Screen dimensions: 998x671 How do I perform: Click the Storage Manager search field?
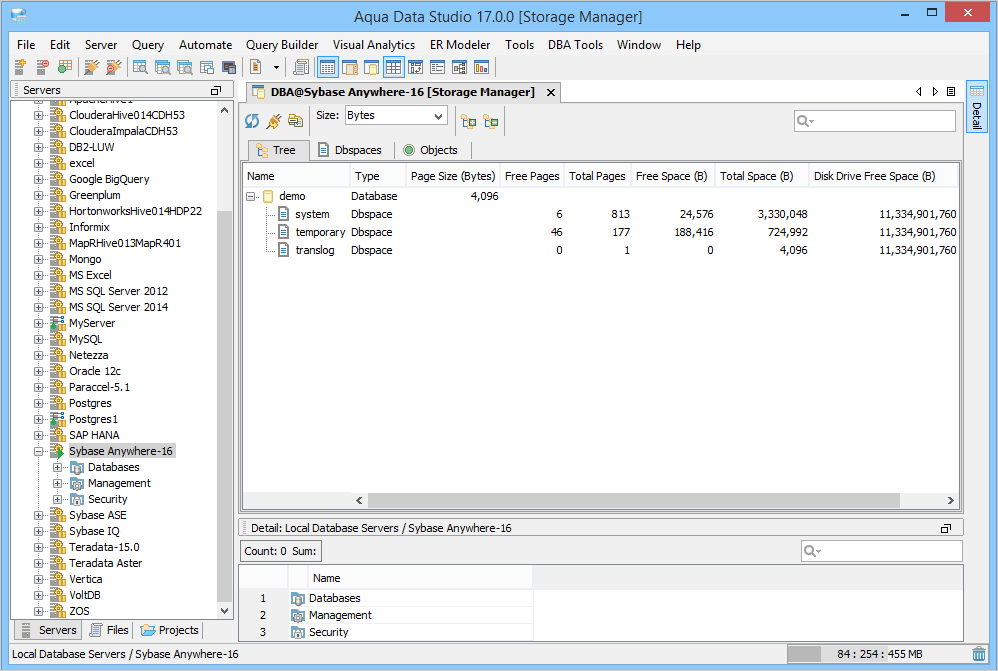(875, 121)
